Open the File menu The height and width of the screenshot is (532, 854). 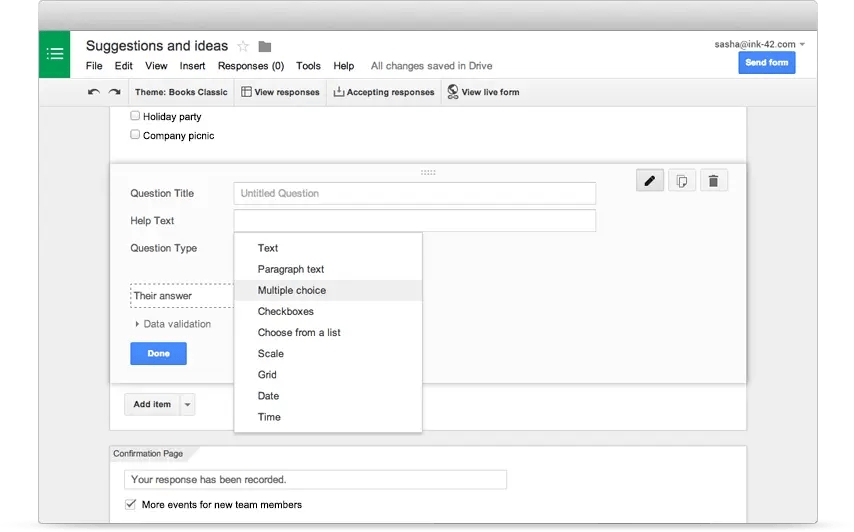pyautogui.click(x=94, y=66)
